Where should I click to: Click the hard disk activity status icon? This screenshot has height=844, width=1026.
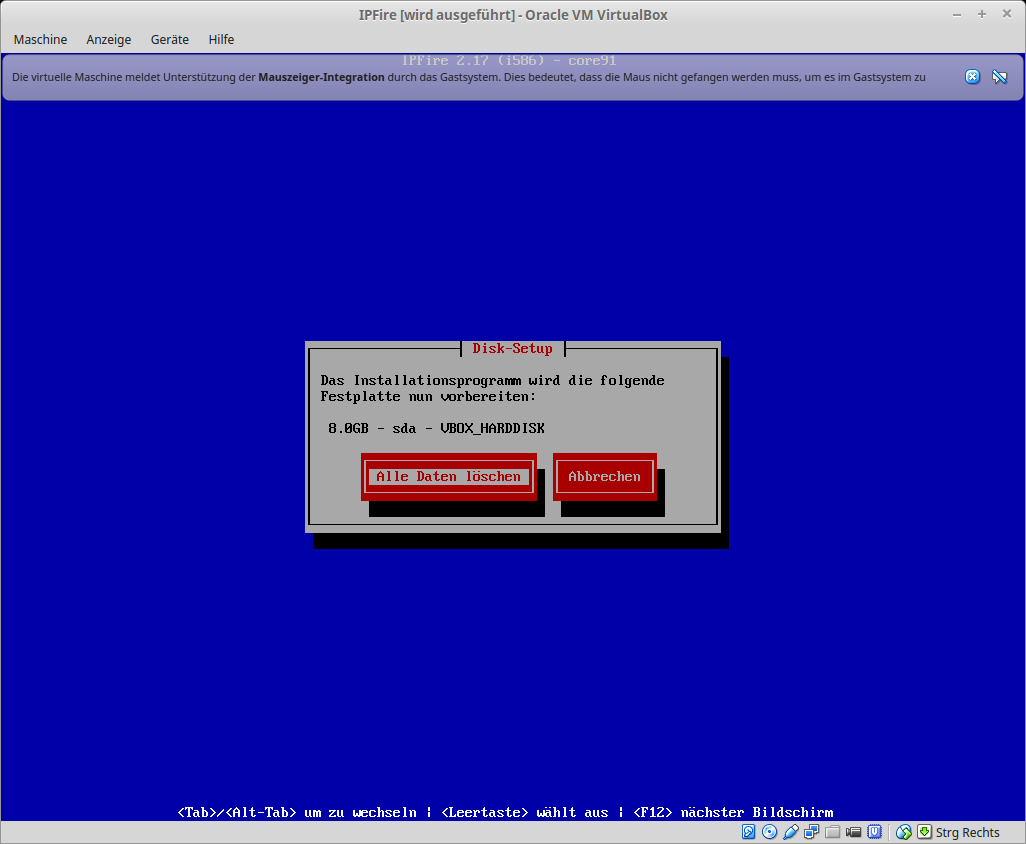pyautogui.click(x=749, y=832)
